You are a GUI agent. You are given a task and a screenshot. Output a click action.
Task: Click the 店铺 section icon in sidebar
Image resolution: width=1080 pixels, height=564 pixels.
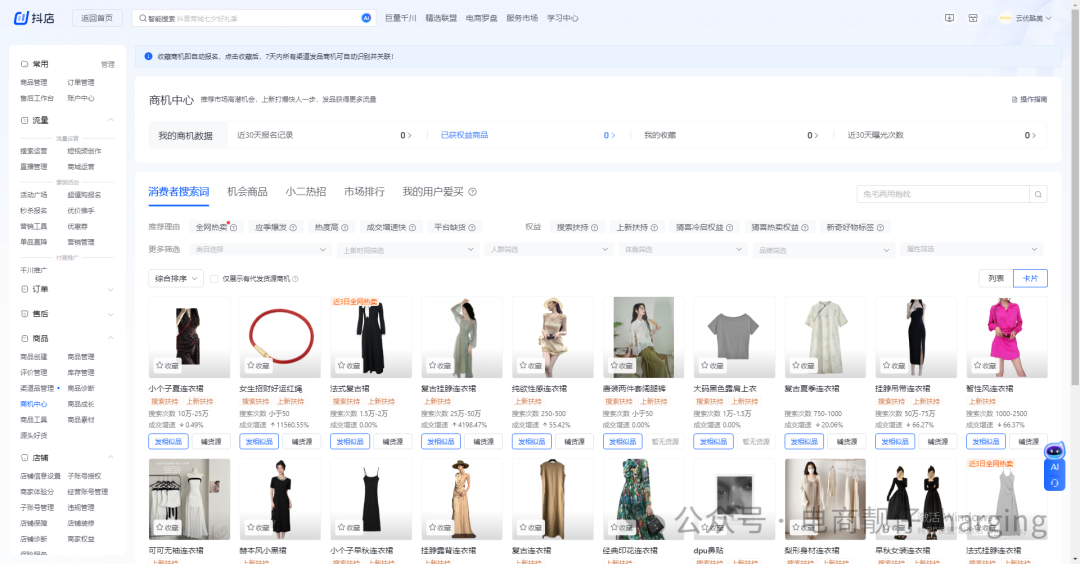click(x=25, y=458)
